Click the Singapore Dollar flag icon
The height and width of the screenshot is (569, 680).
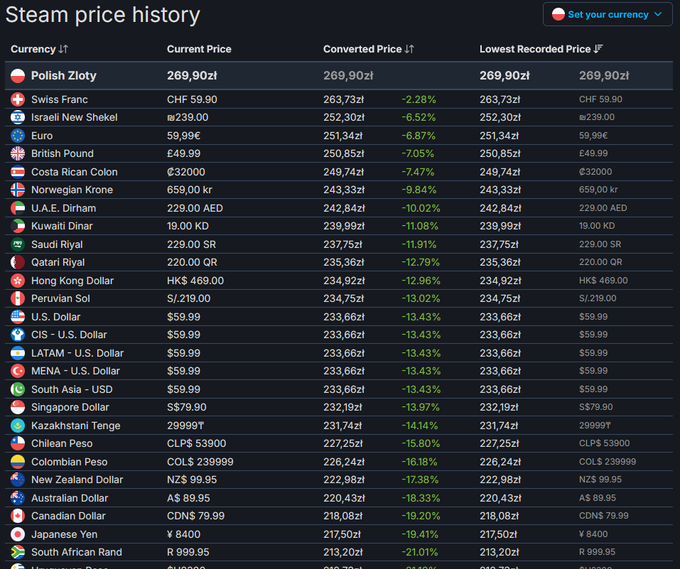point(18,407)
